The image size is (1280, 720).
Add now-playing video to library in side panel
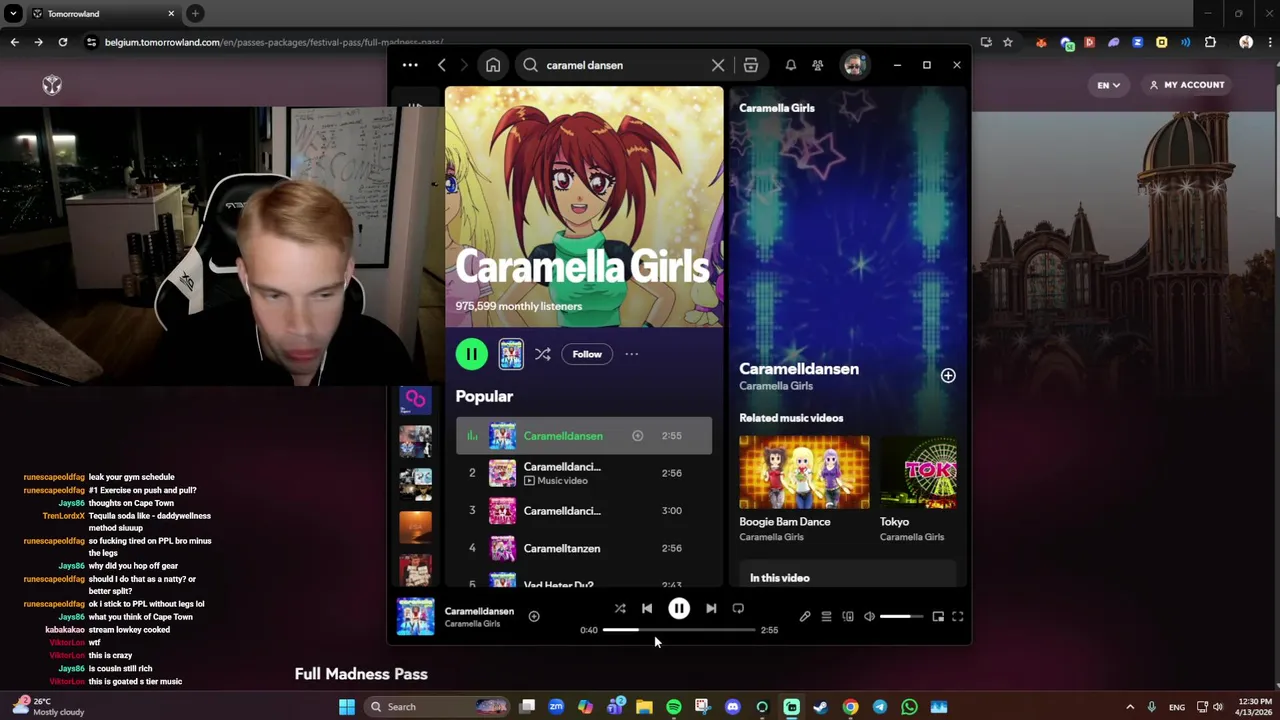(x=948, y=376)
